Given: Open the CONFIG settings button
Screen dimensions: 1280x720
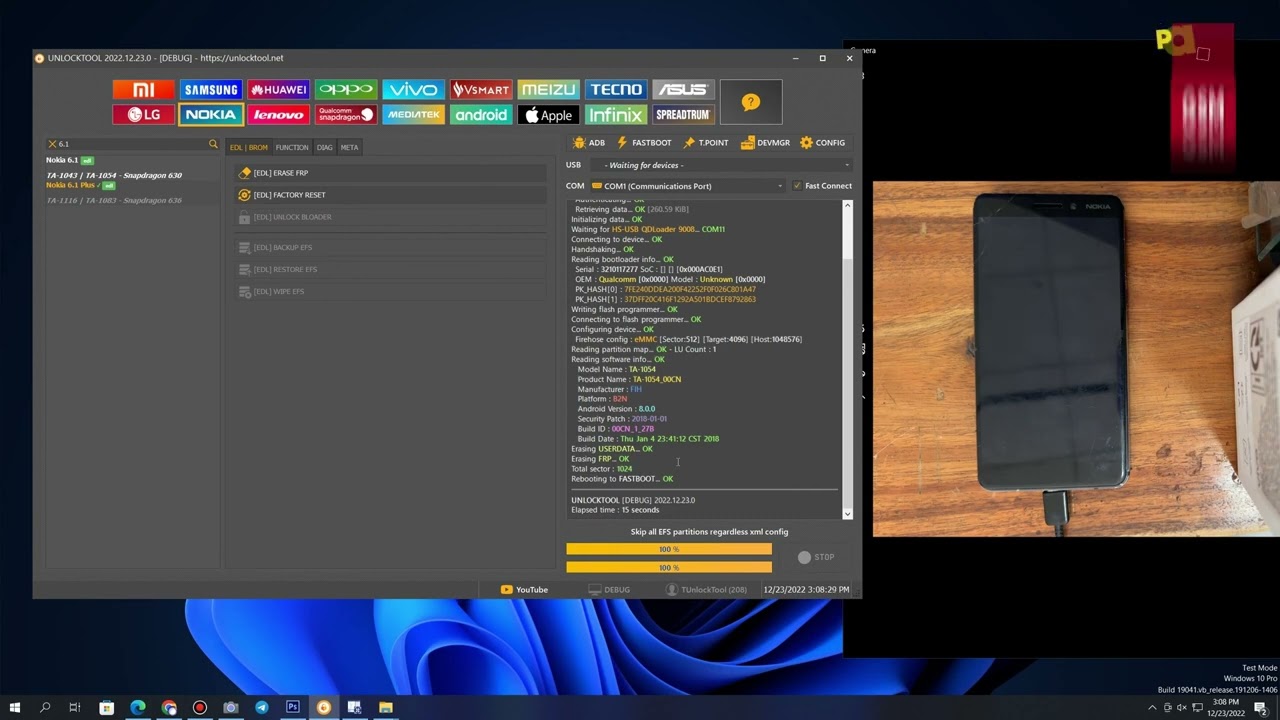Looking at the screenshot, I should click(823, 143).
